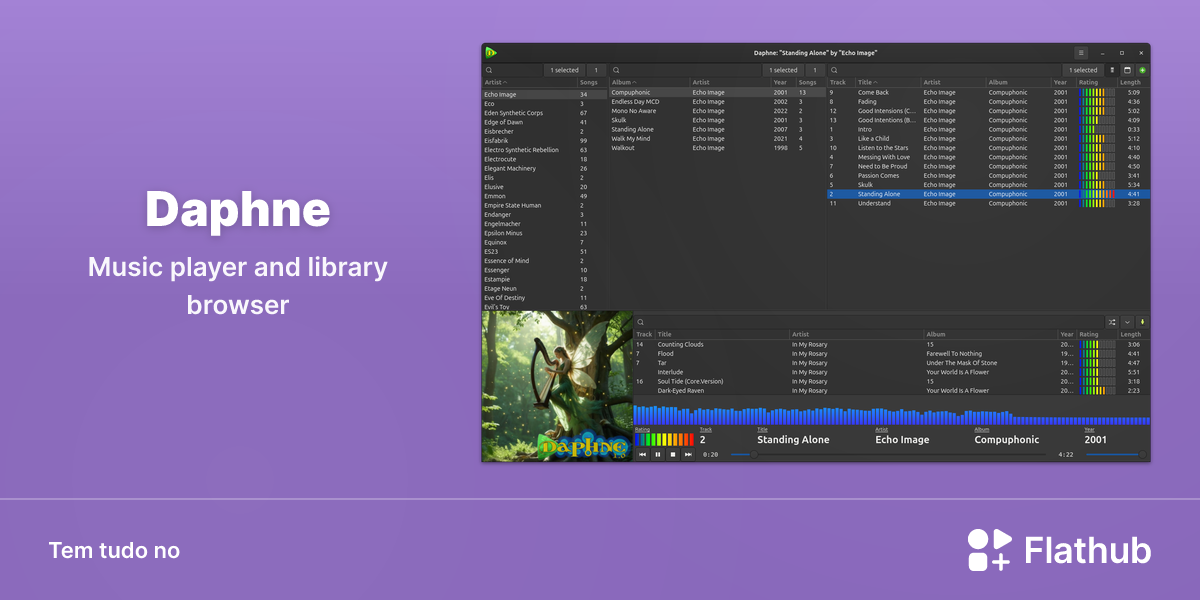This screenshot has height=600, width=1200.
Task: Sort artist list by Artist column header
Action: click(530, 82)
